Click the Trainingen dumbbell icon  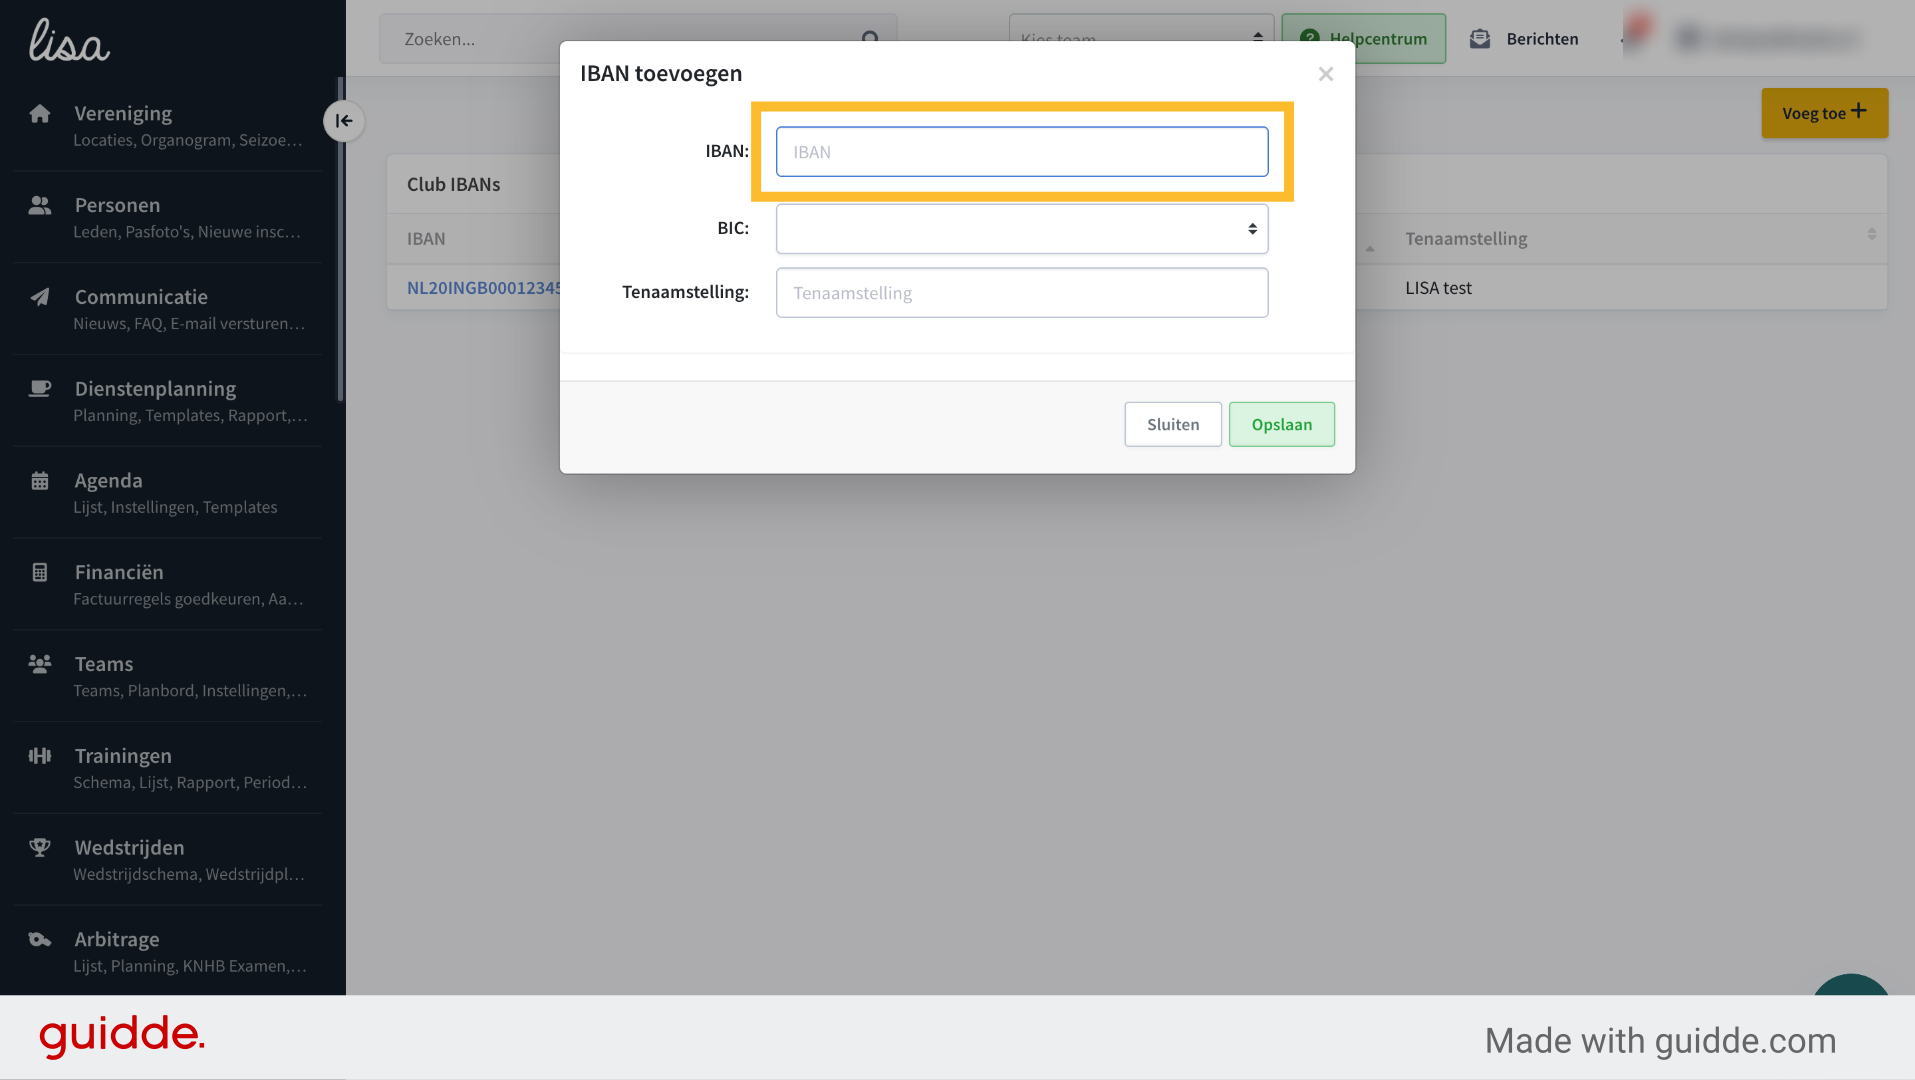40,756
